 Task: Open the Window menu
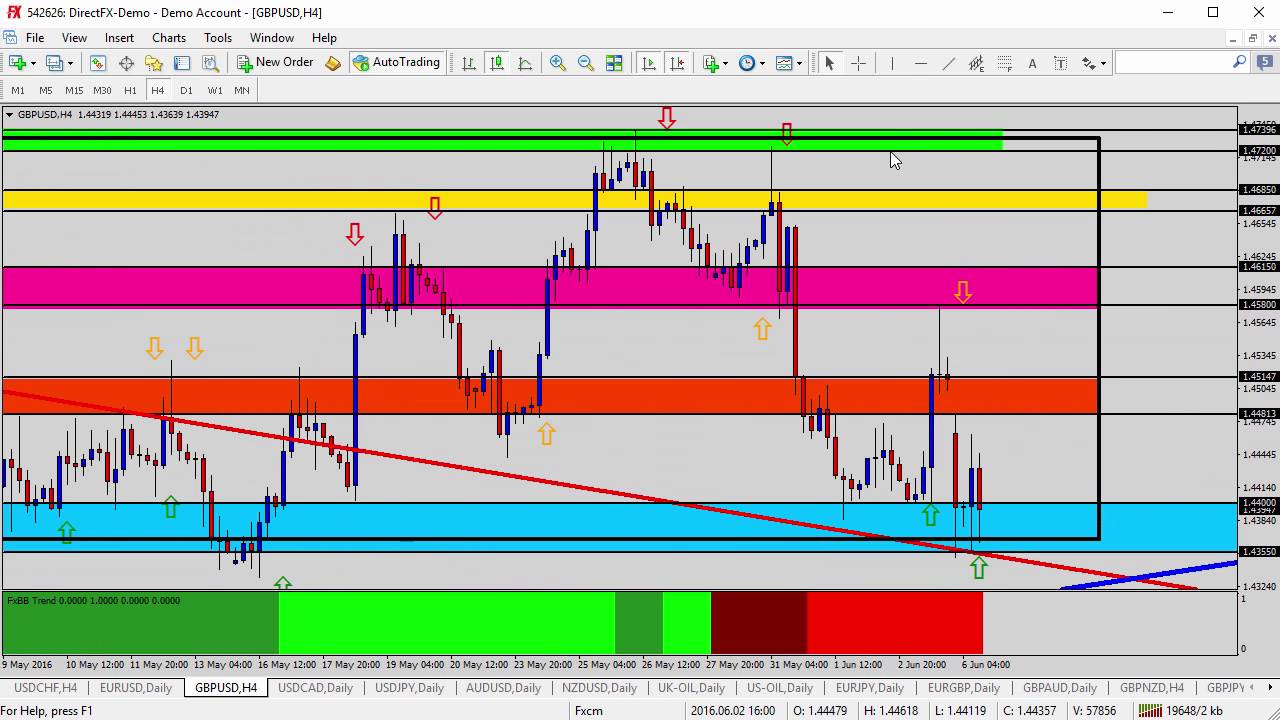tap(272, 38)
